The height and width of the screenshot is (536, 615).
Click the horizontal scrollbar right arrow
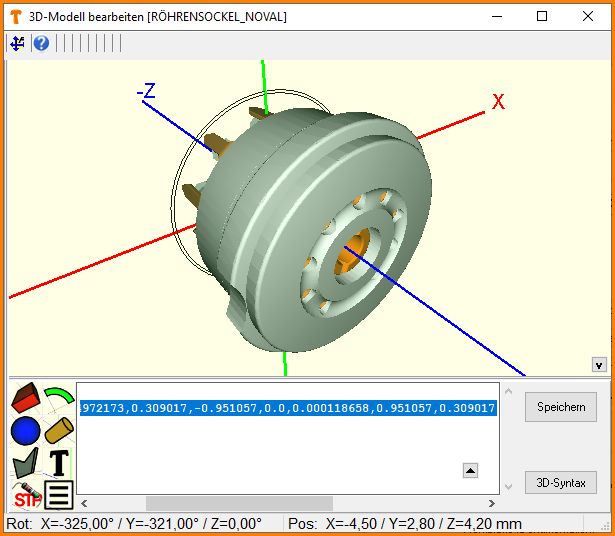click(x=492, y=503)
